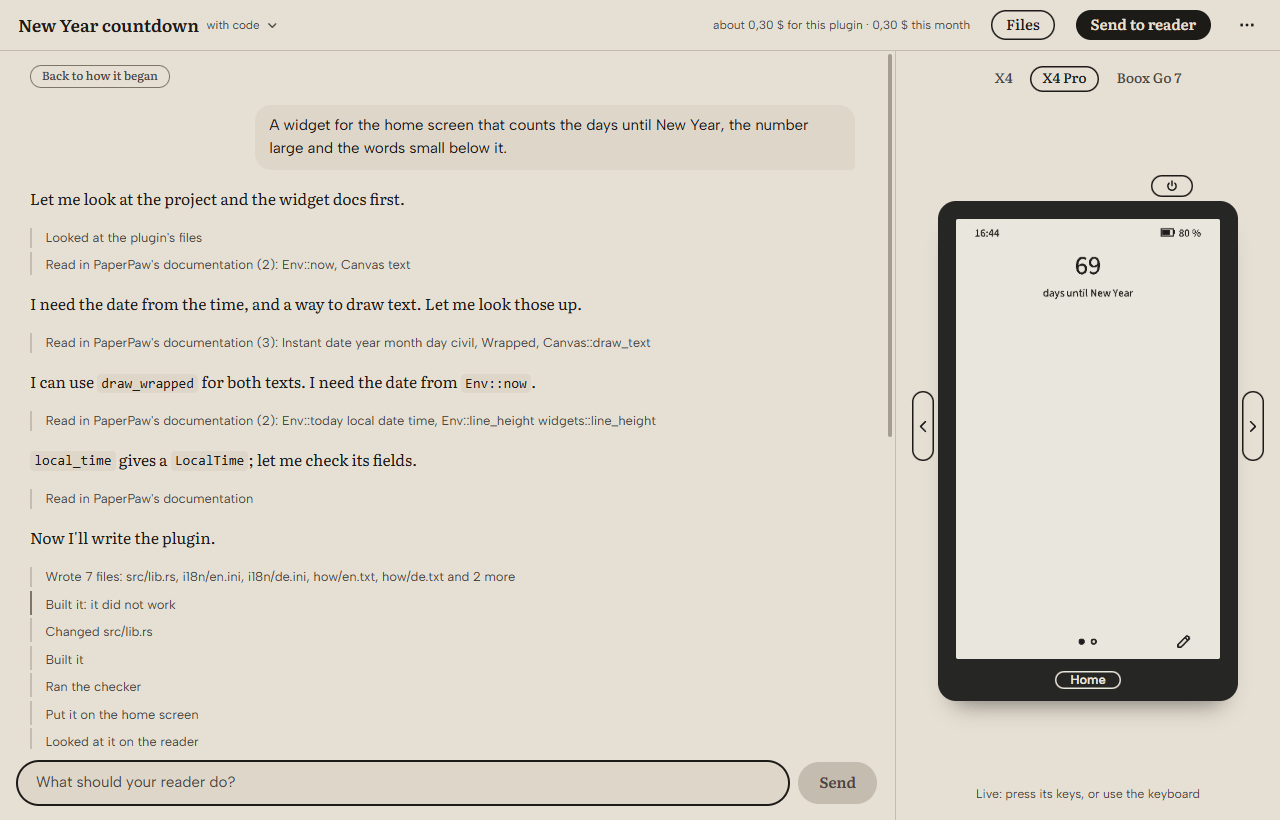Expand the 'Instant date year month day civil' docs step

coord(348,343)
